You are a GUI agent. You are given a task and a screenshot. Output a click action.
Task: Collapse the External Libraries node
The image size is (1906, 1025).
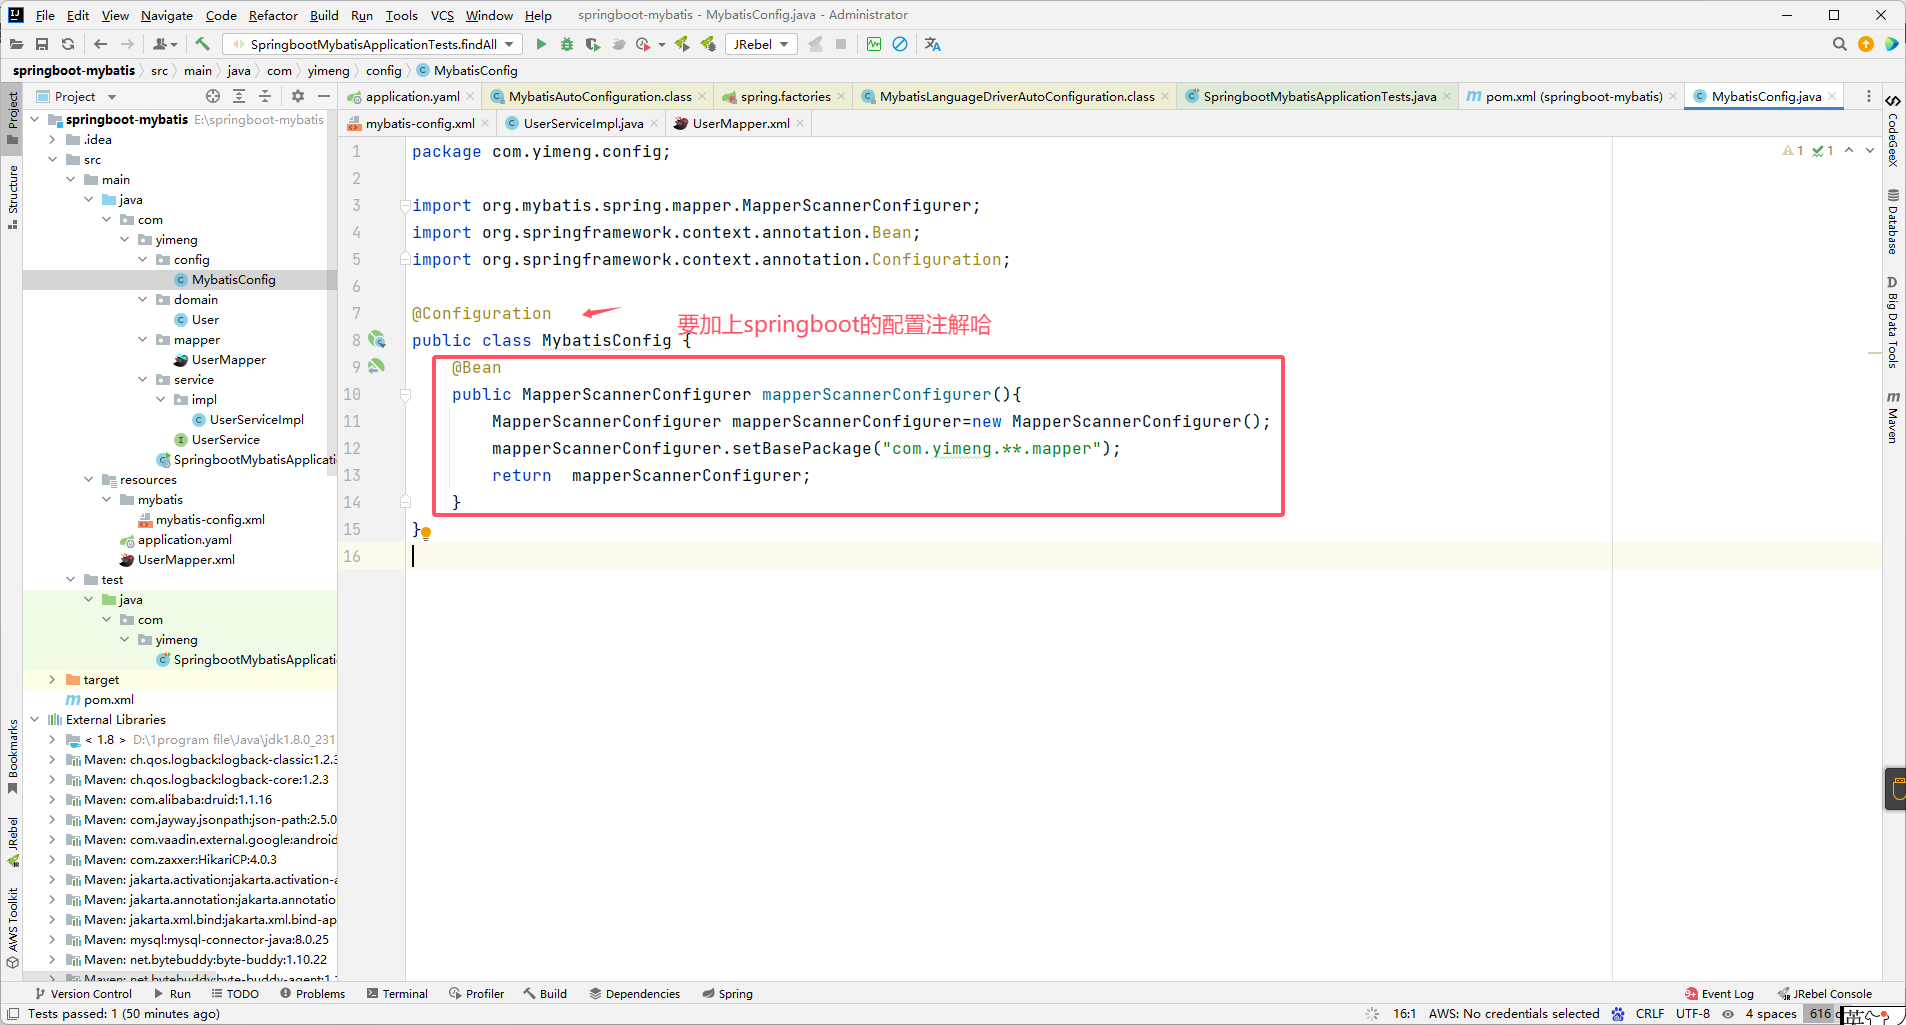pos(34,719)
